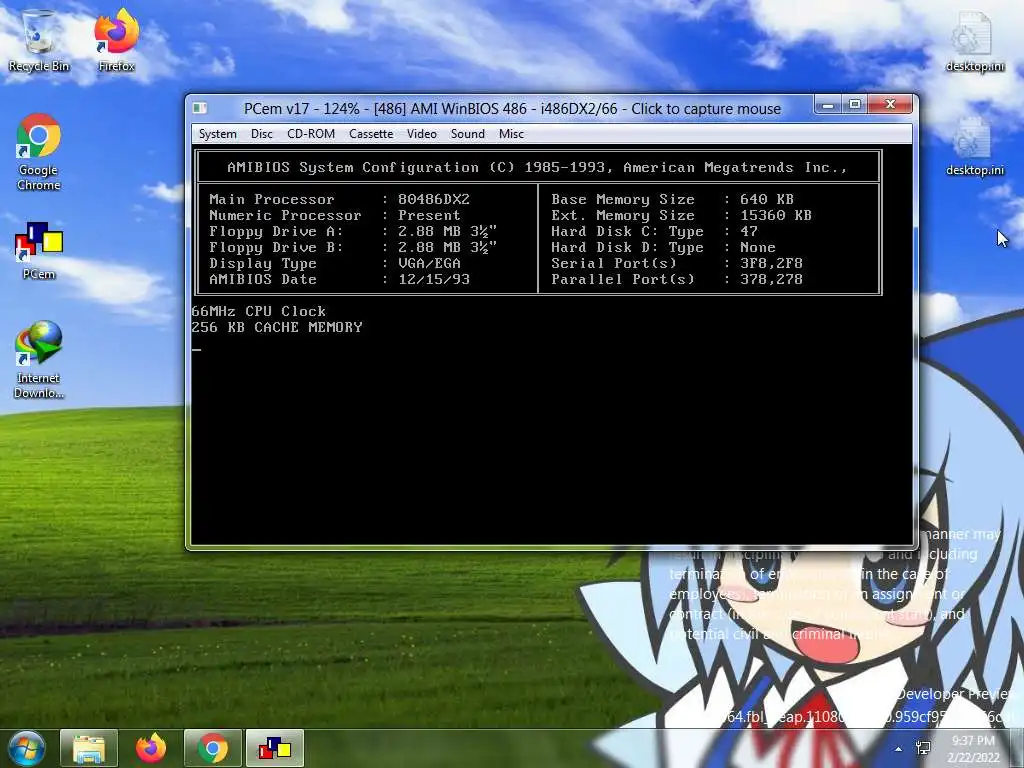Click the '66MHz CPU Clock' text
The width and height of the screenshot is (1024, 768).
pyautogui.click(x=259, y=312)
